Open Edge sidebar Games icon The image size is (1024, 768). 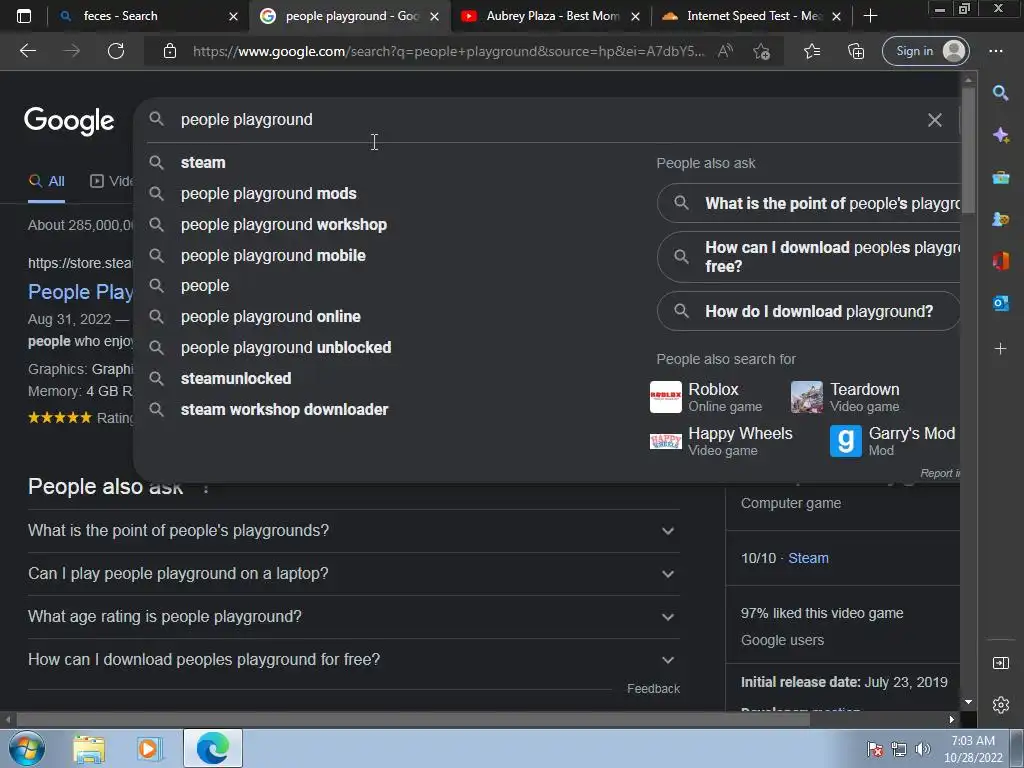click(1000, 219)
